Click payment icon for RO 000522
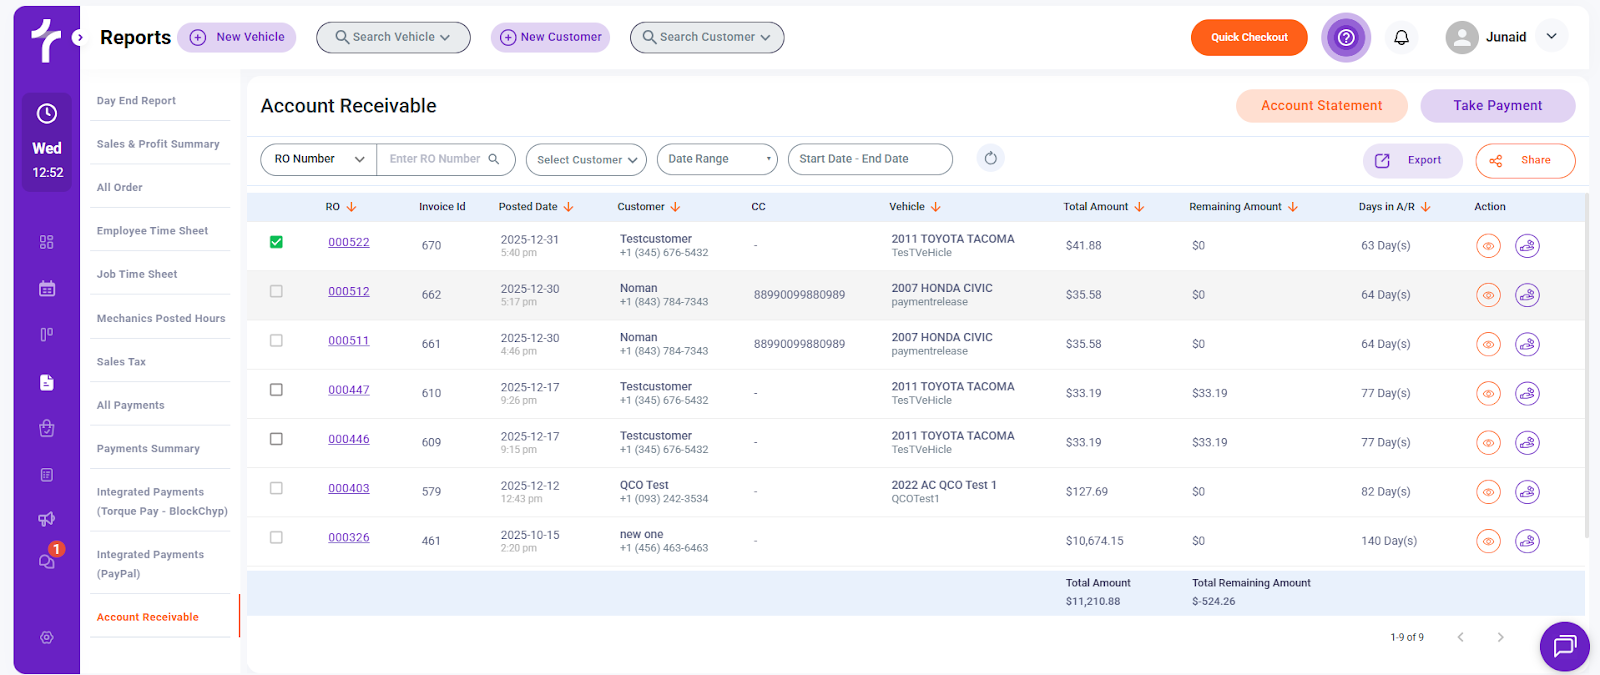The height and width of the screenshot is (675, 1600). [1526, 246]
